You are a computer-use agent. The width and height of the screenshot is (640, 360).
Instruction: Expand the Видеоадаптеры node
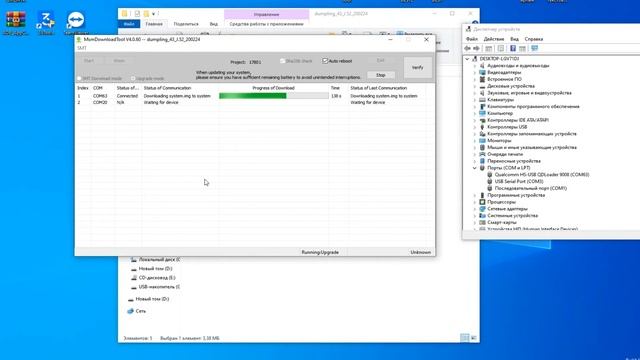475,72
